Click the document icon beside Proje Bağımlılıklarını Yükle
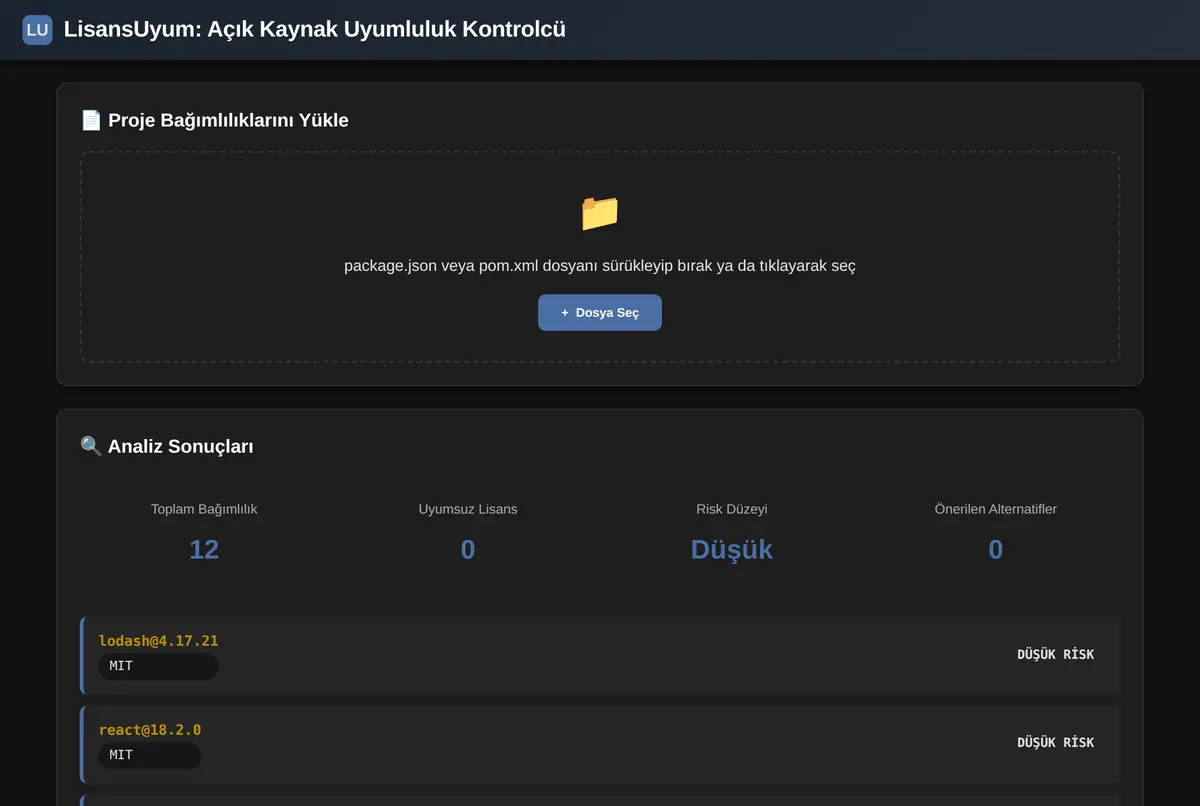1200x806 pixels. tap(91, 120)
